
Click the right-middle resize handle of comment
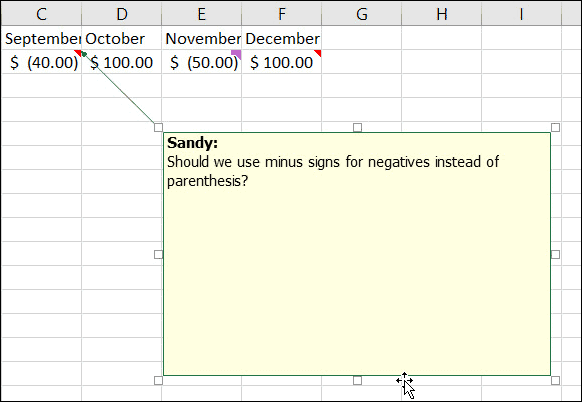click(555, 254)
